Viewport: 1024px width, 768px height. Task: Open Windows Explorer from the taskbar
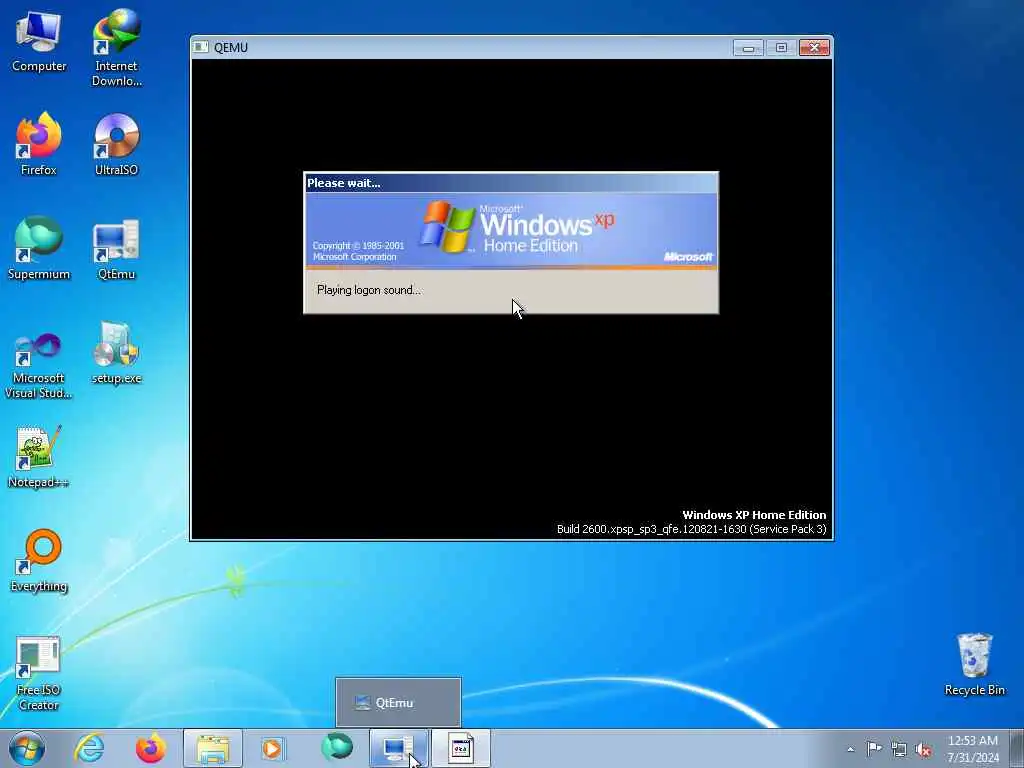pos(213,748)
